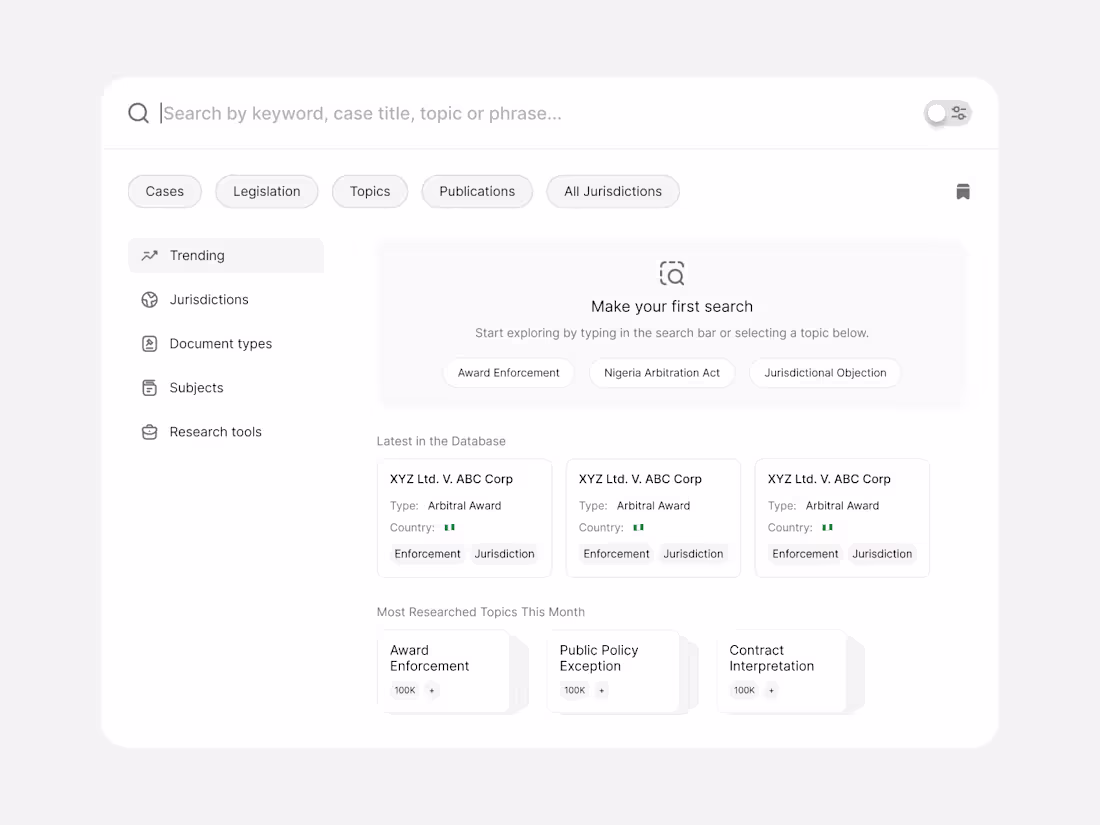Select the Legislation filter tab

point(267,192)
